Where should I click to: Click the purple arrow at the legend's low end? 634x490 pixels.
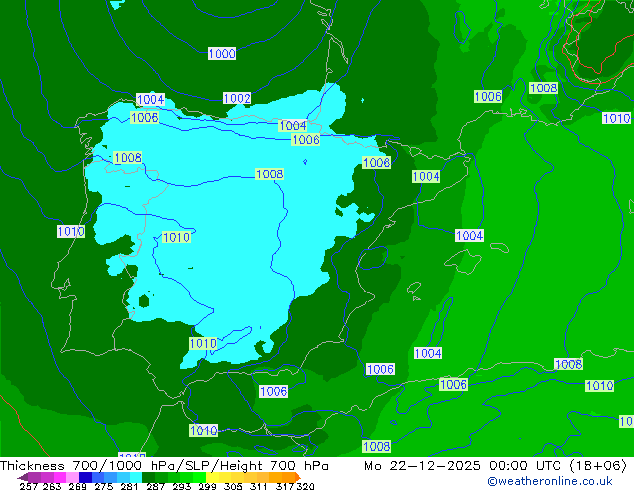tap(23, 477)
